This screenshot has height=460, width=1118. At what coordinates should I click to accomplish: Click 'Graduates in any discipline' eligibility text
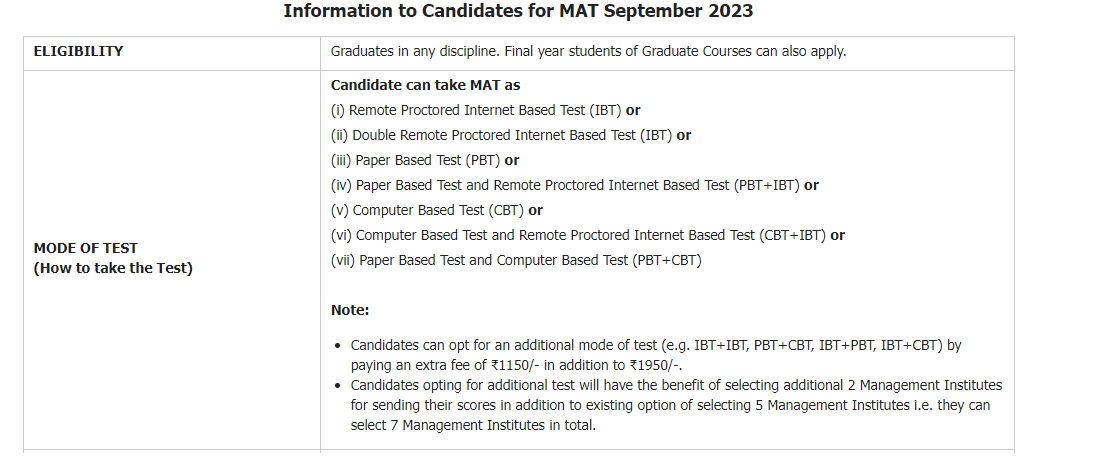click(x=411, y=51)
